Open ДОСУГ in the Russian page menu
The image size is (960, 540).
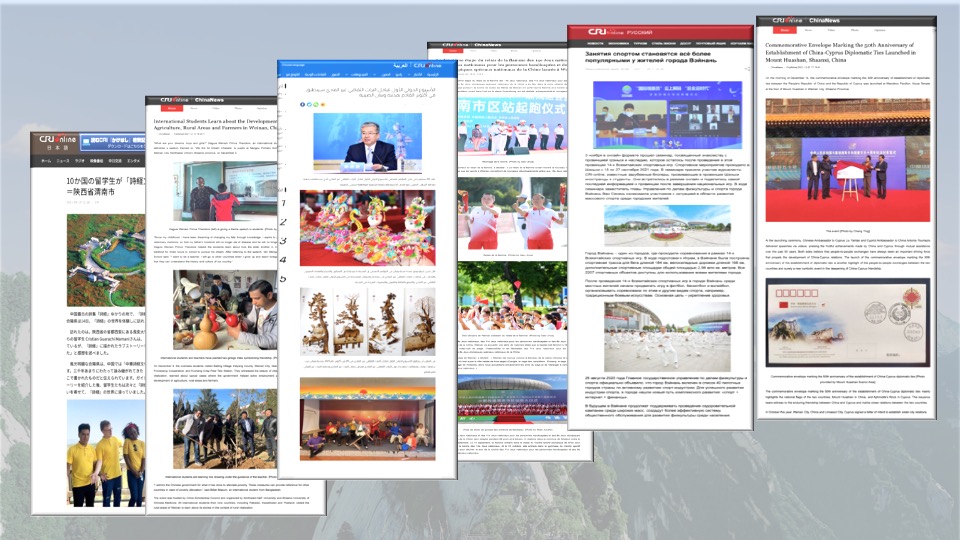pos(685,43)
